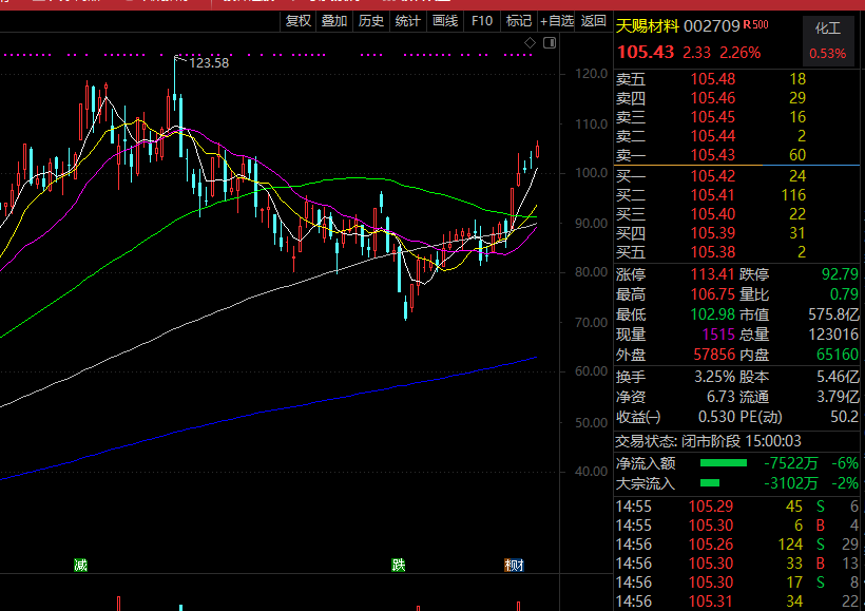
Task: Add stock via +自选 button
Action: [x=557, y=21]
